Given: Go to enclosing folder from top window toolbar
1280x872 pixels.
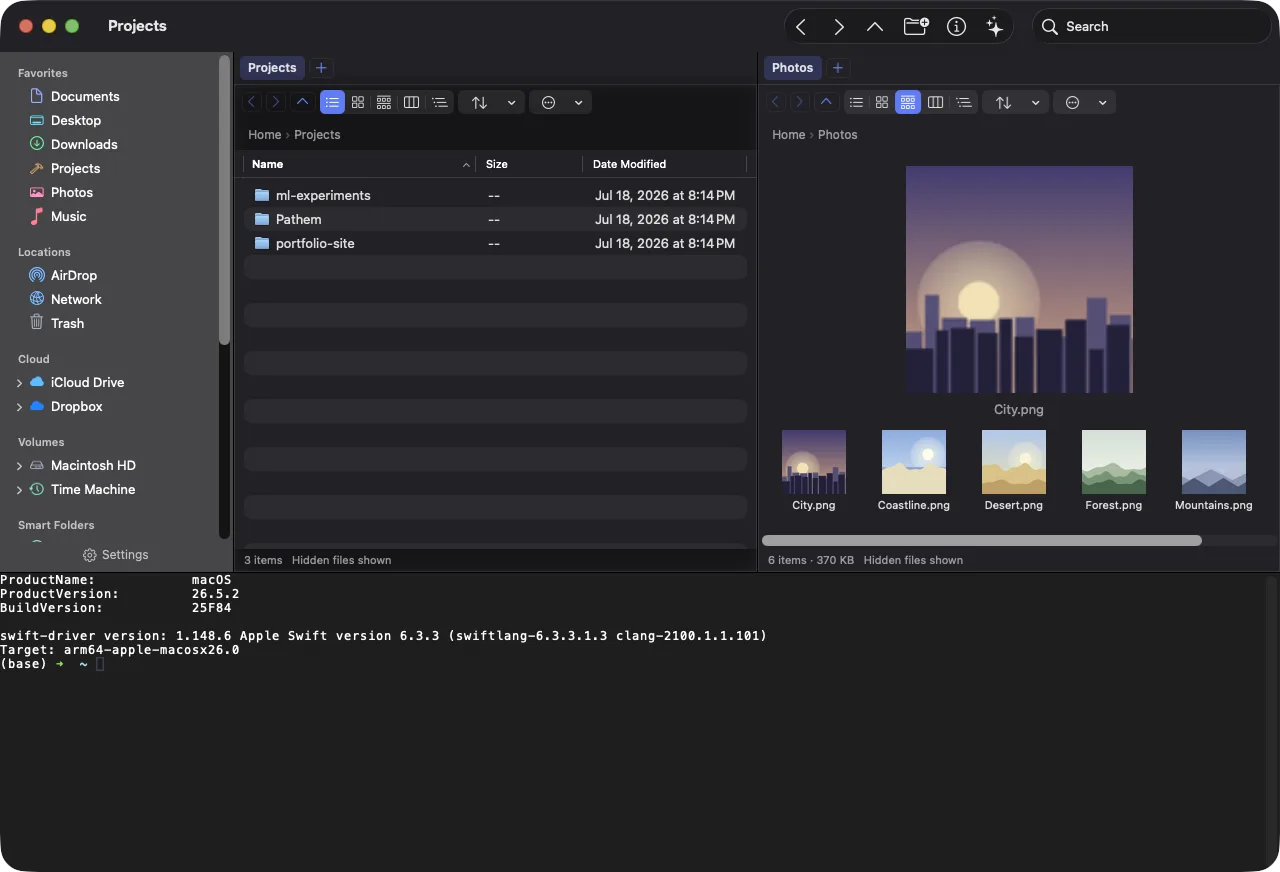Looking at the screenshot, I should coord(875,27).
